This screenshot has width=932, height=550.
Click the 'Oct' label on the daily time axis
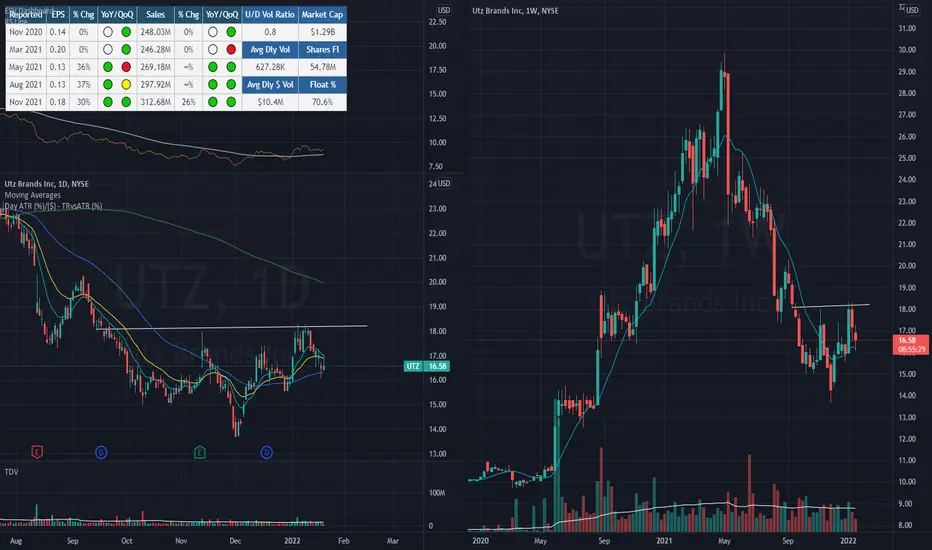tap(127, 540)
